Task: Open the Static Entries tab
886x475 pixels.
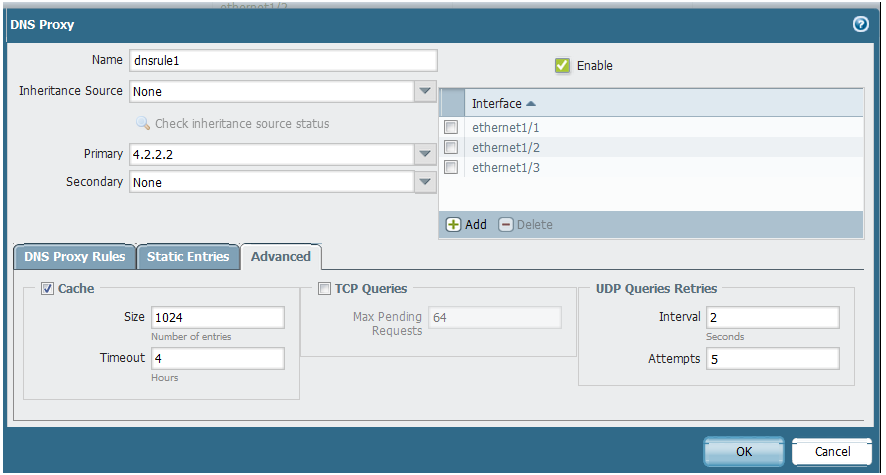Action: coord(188,257)
